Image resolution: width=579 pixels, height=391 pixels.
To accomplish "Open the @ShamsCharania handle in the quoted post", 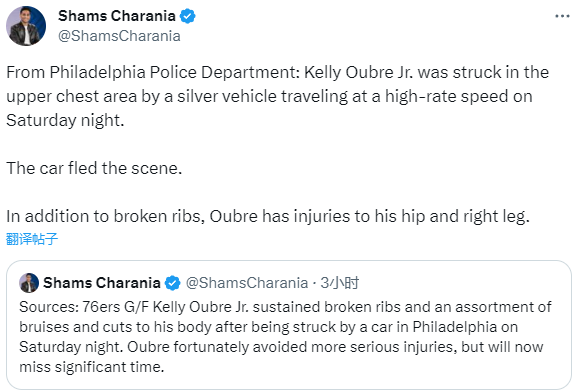I will (x=247, y=283).
